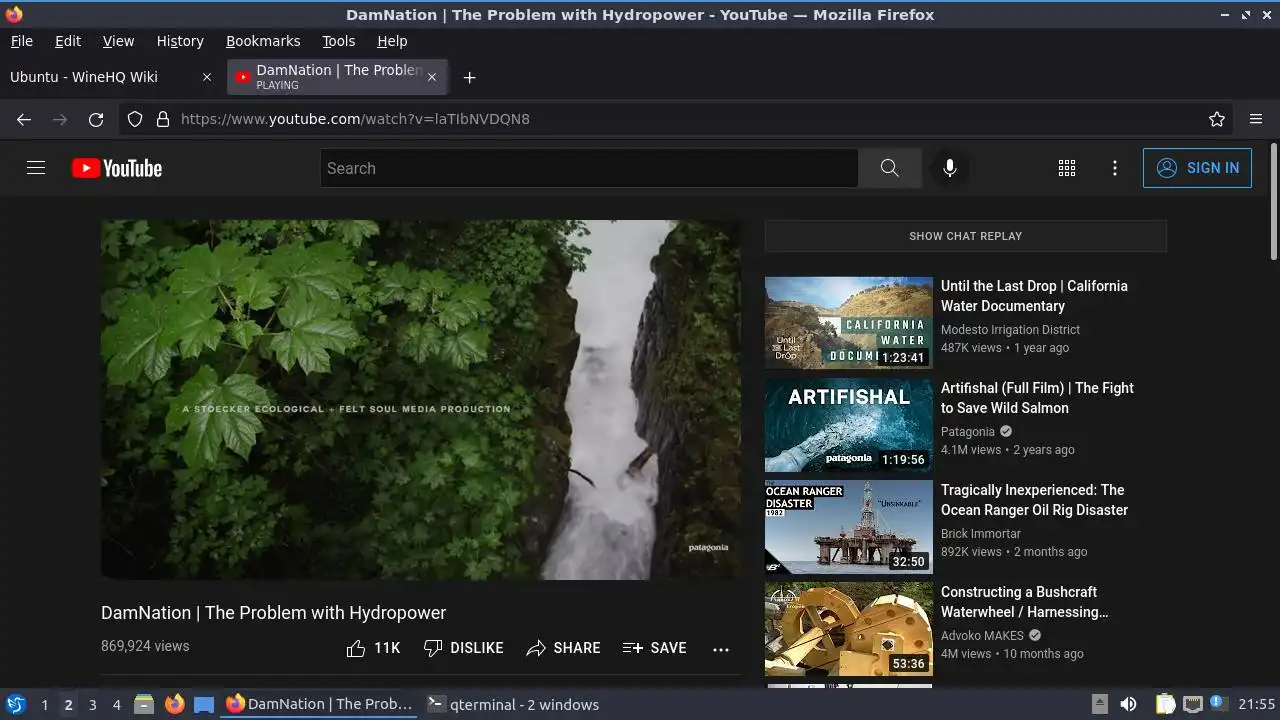Open the file manager launcher in panel

[144, 704]
